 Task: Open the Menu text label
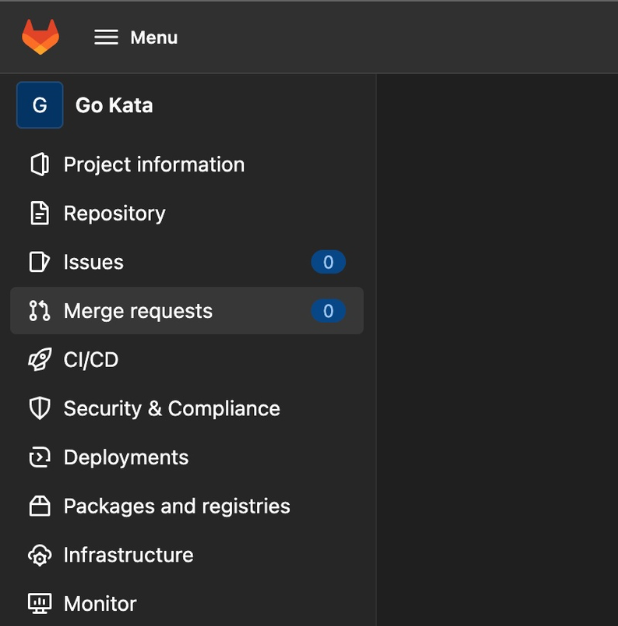pyautogui.click(x=154, y=37)
